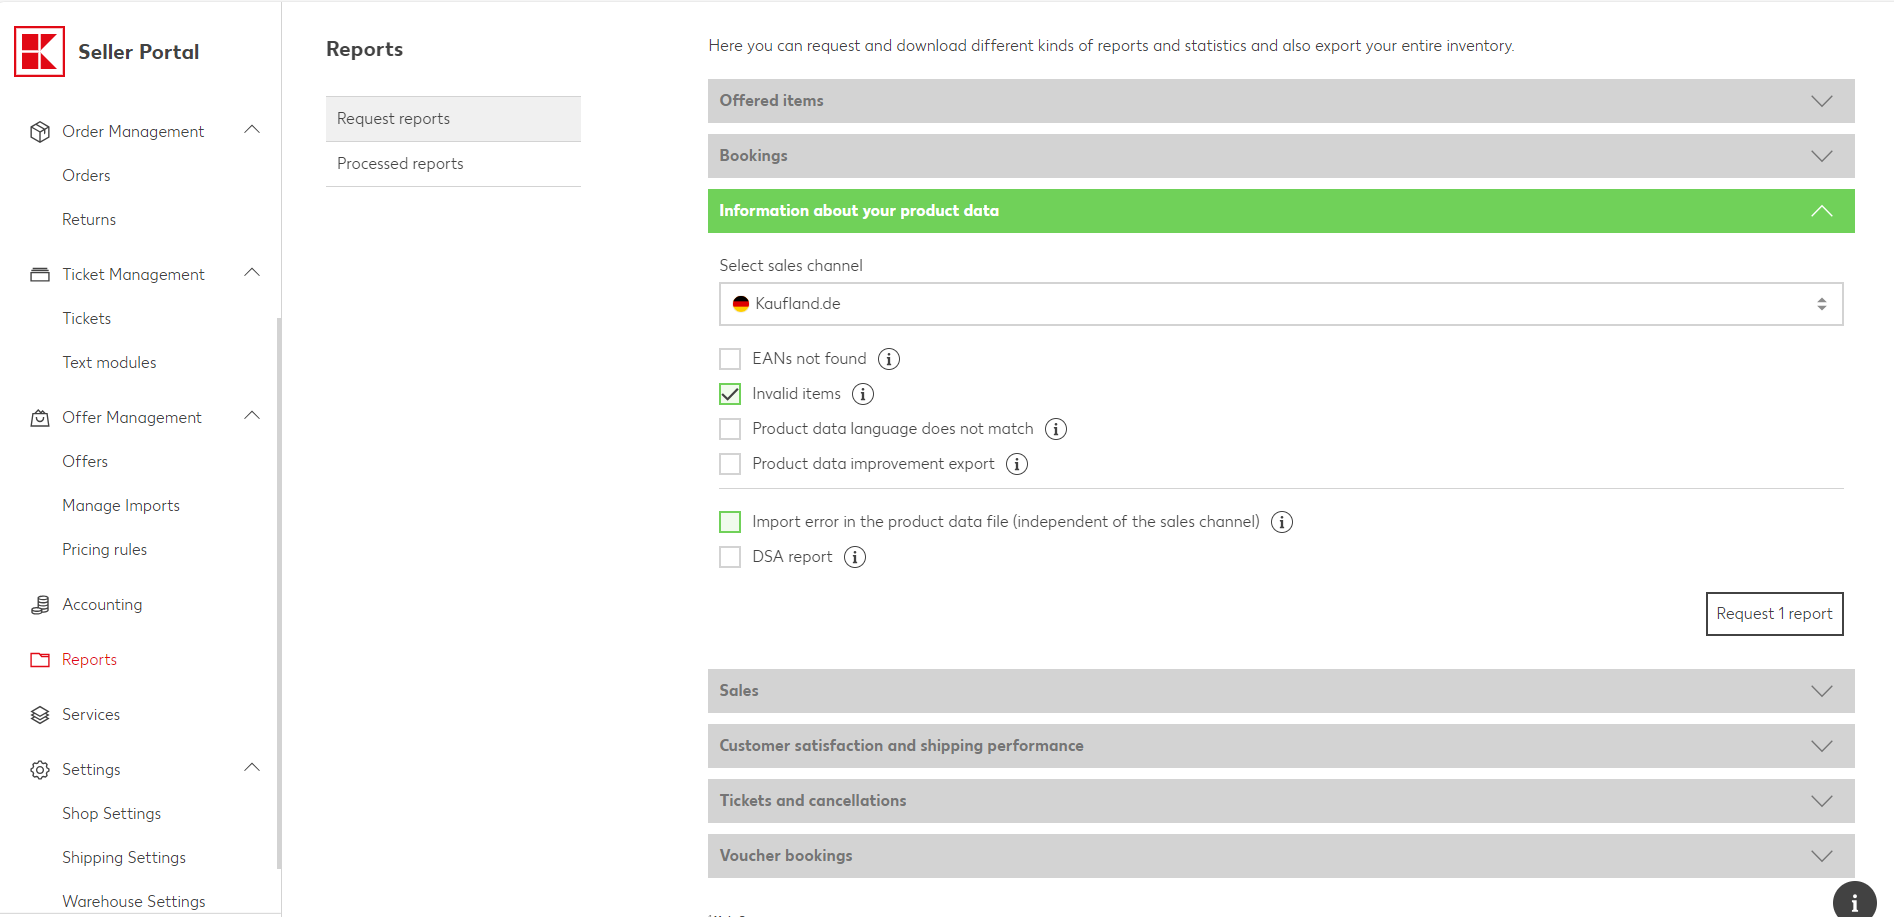Open the Kaufland.de sales channel dropdown

pos(1280,304)
